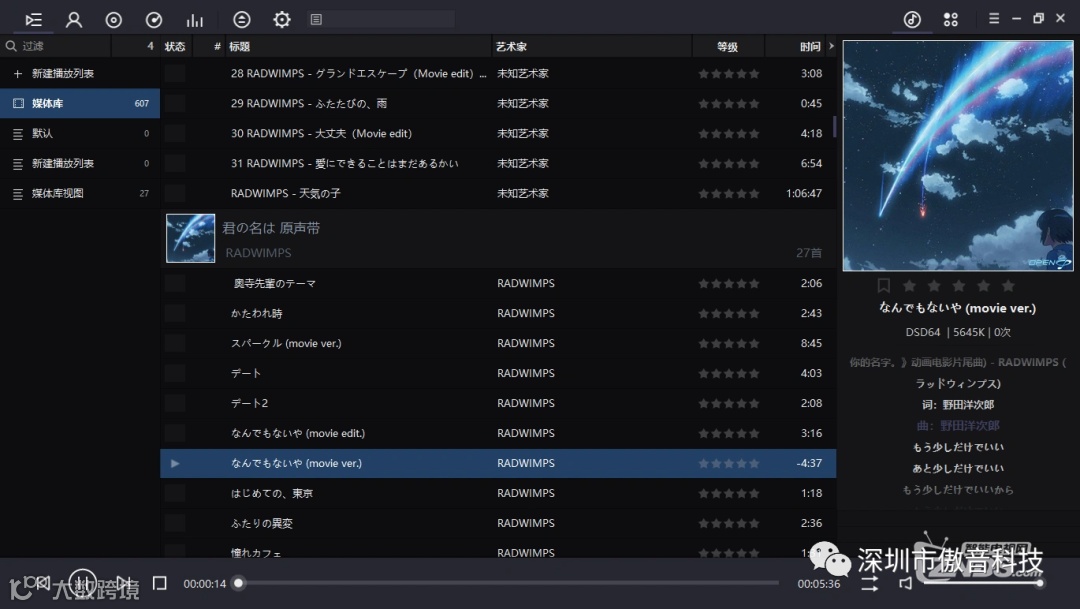
Task: Click the clock-dial icon in top toolbar
Action: [154, 19]
